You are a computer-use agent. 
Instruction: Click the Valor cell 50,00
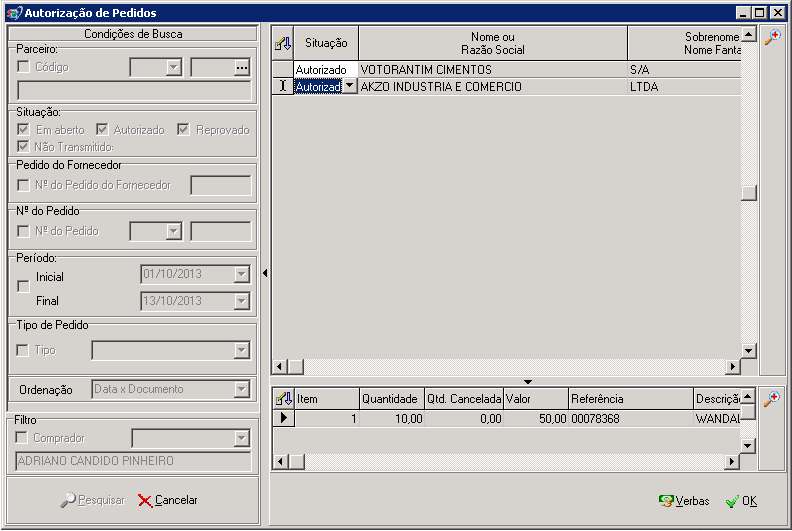pos(536,418)
